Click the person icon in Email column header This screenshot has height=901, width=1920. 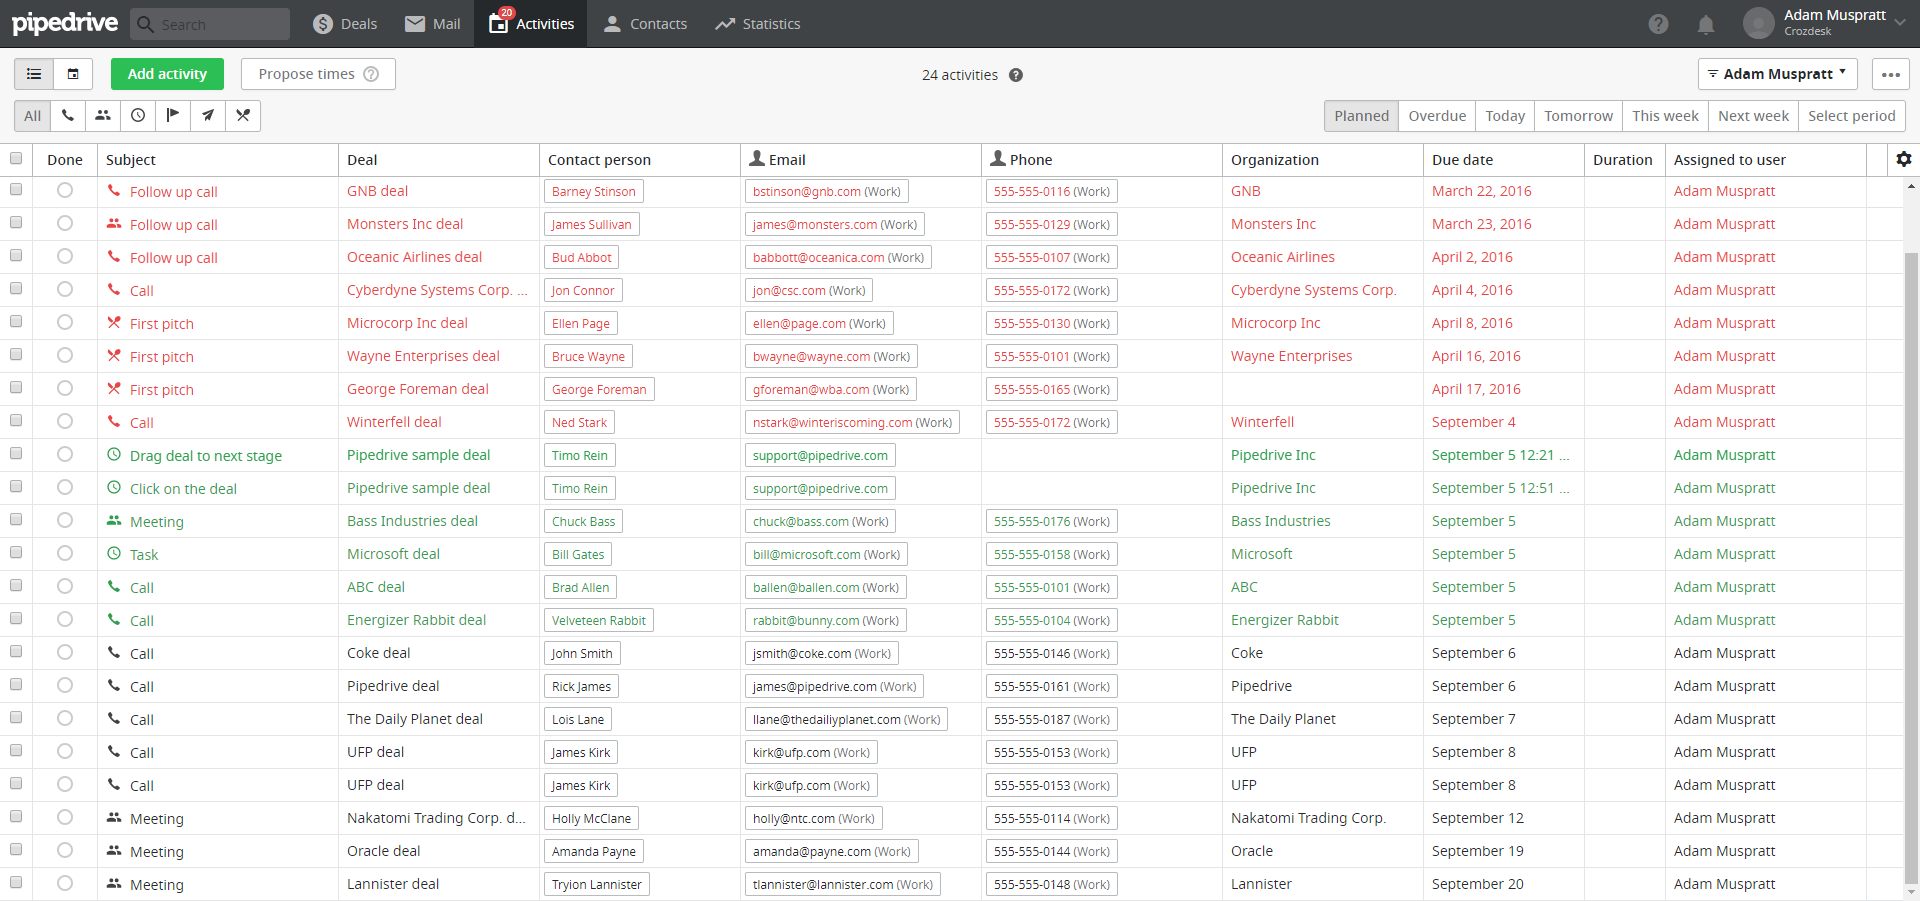point(757,158)
